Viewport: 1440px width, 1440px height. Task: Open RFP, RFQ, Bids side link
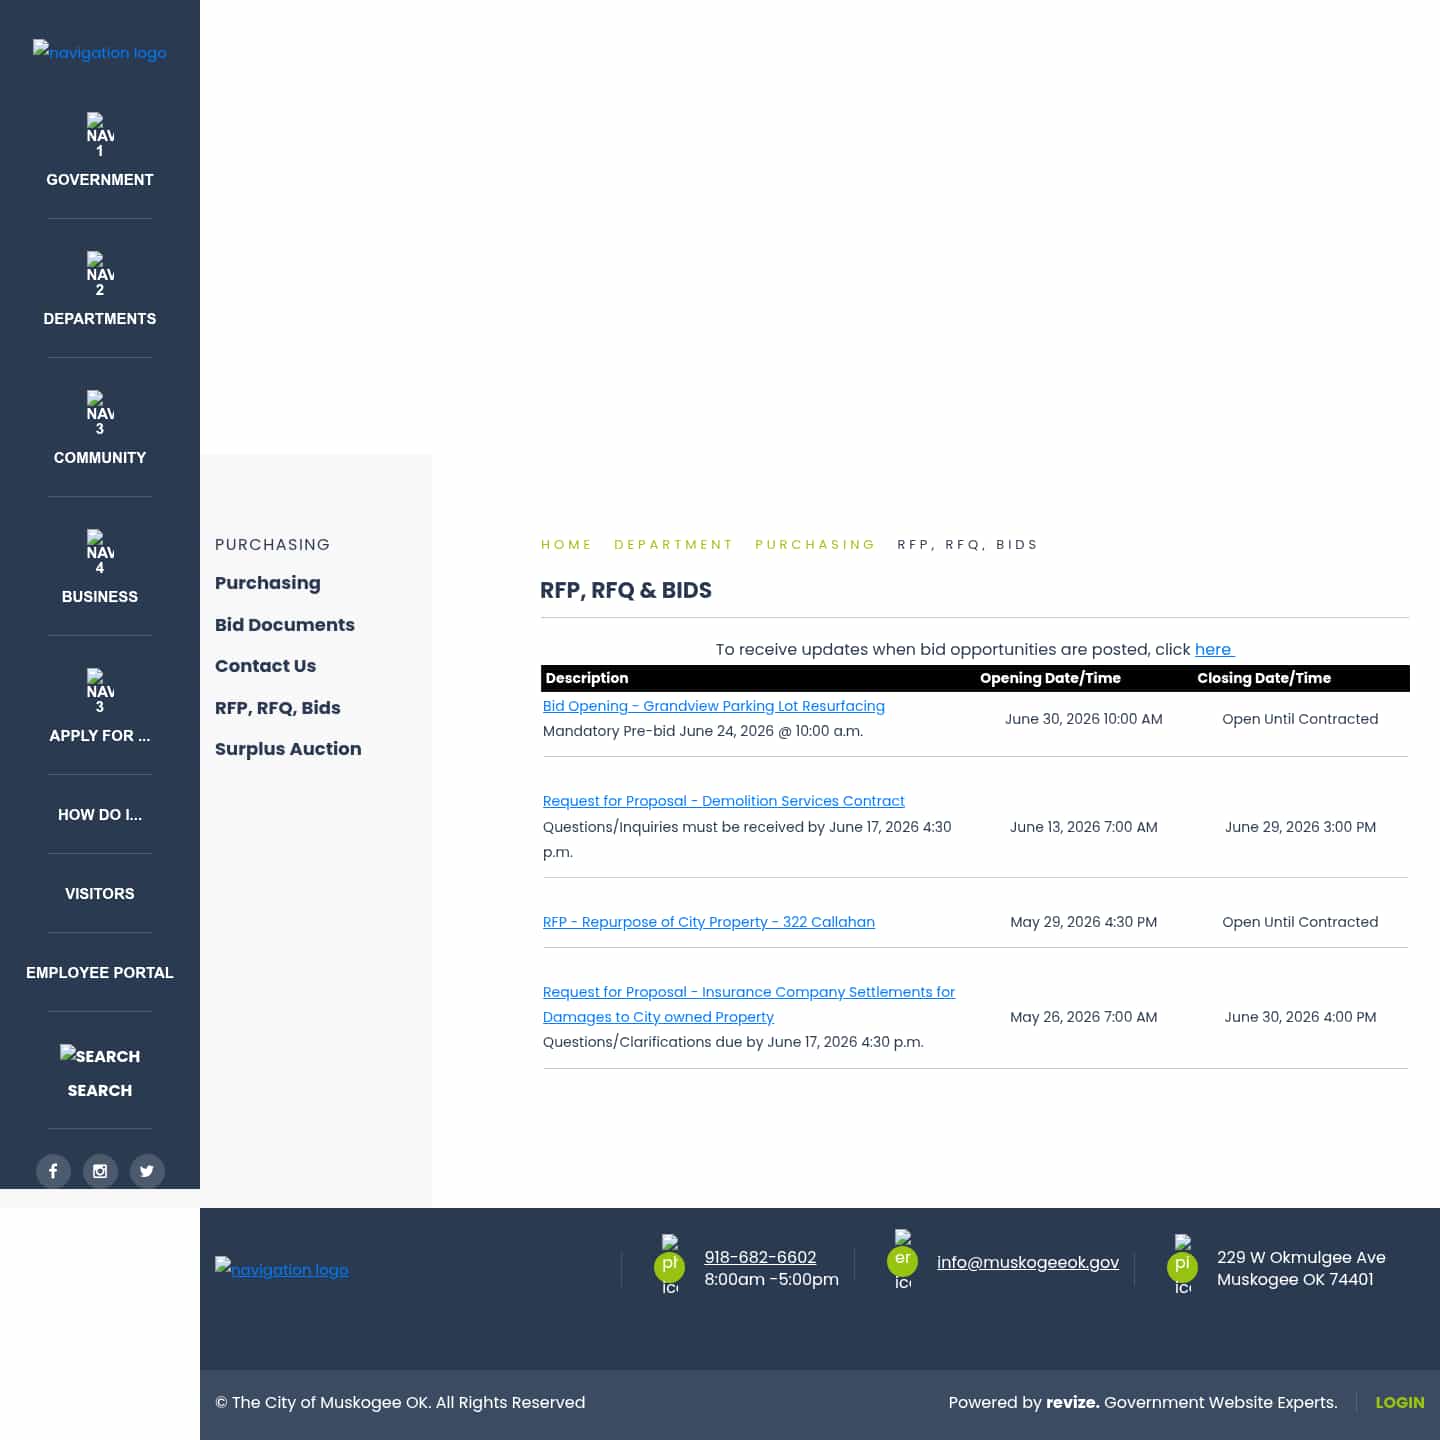pos(278,708)
